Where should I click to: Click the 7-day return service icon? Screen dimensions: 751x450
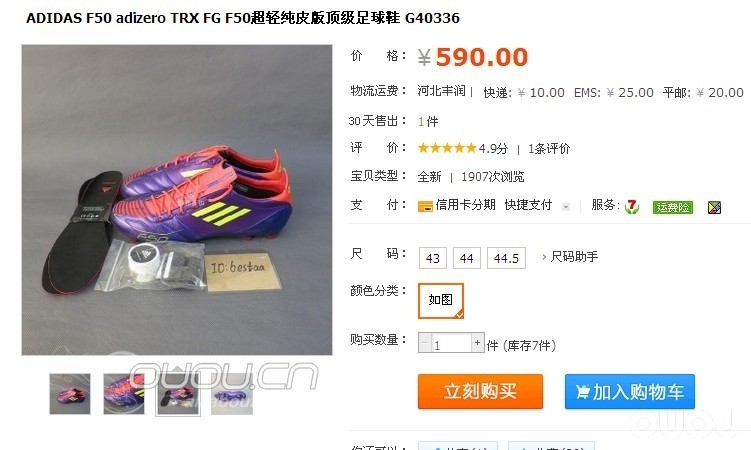click(x=632, y=206)
